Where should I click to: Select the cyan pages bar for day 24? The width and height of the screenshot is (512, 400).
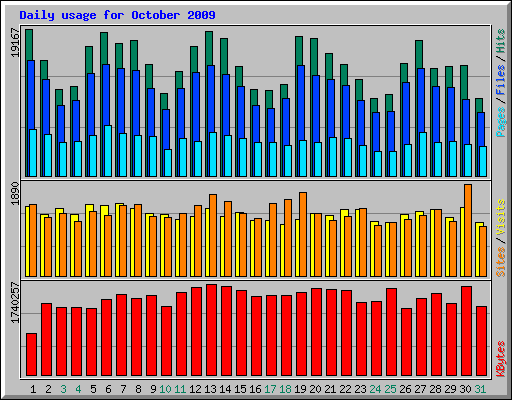coord(378,164)
